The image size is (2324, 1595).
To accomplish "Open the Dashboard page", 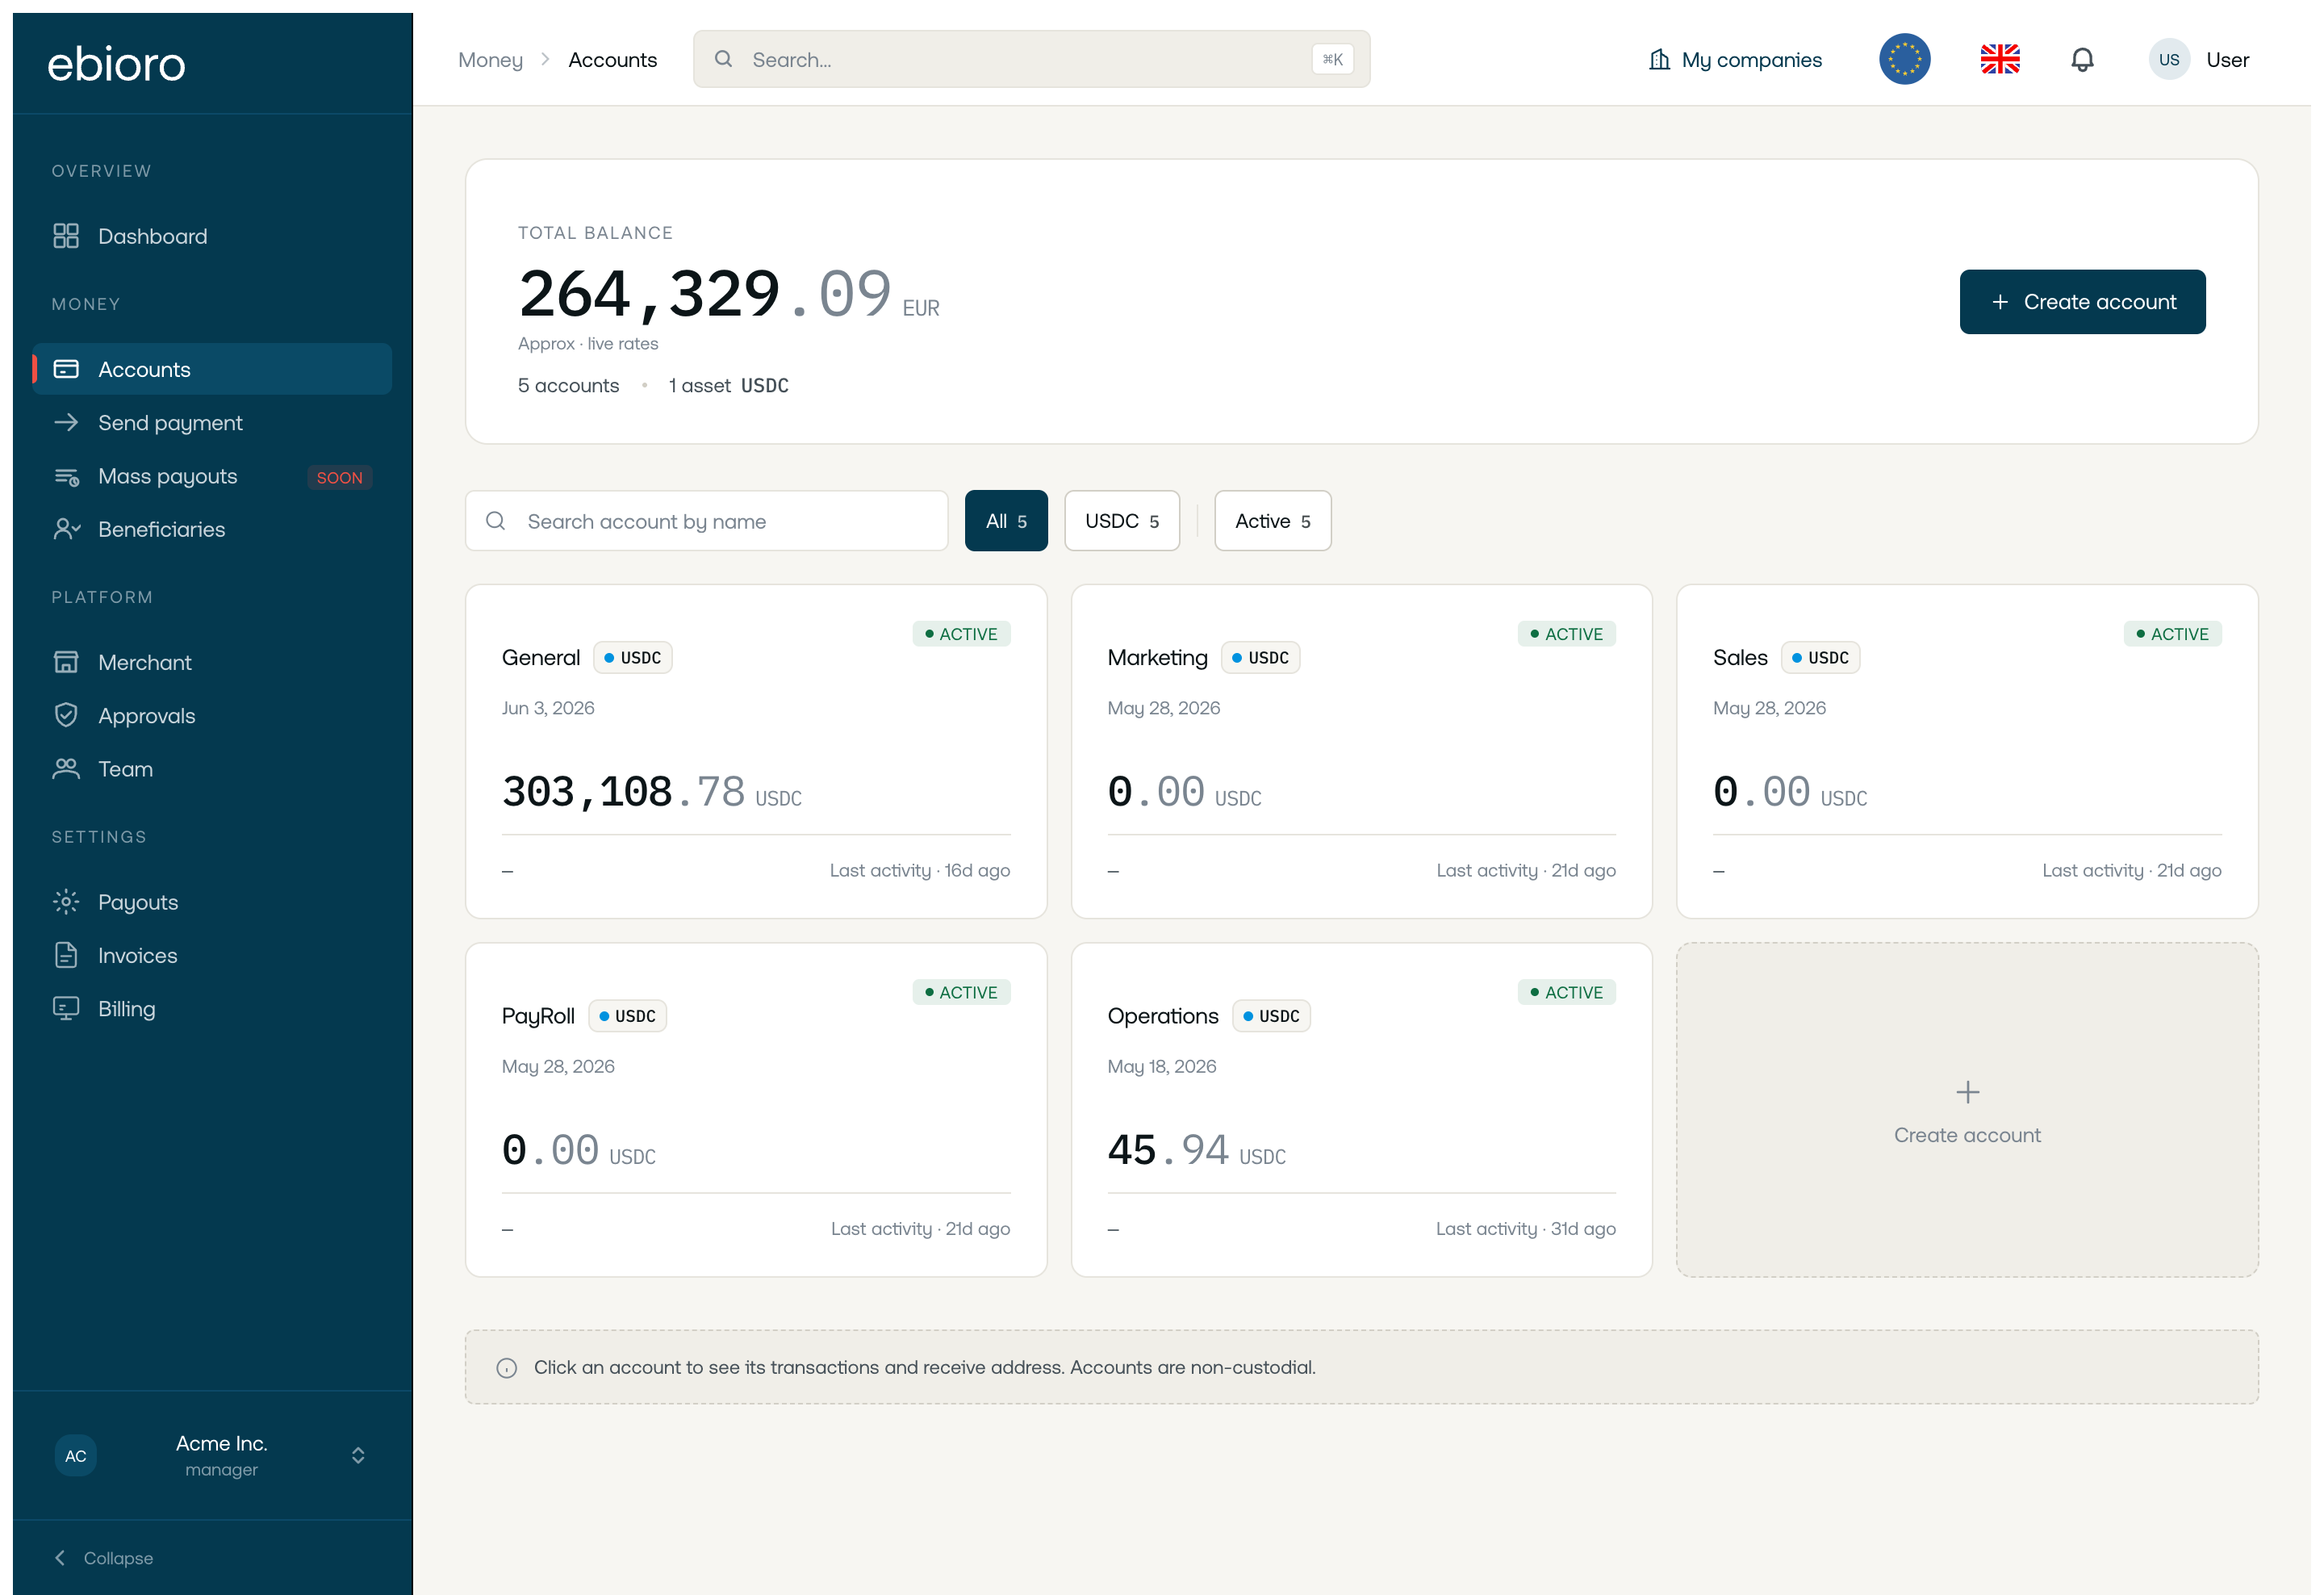I will [212, 236].
